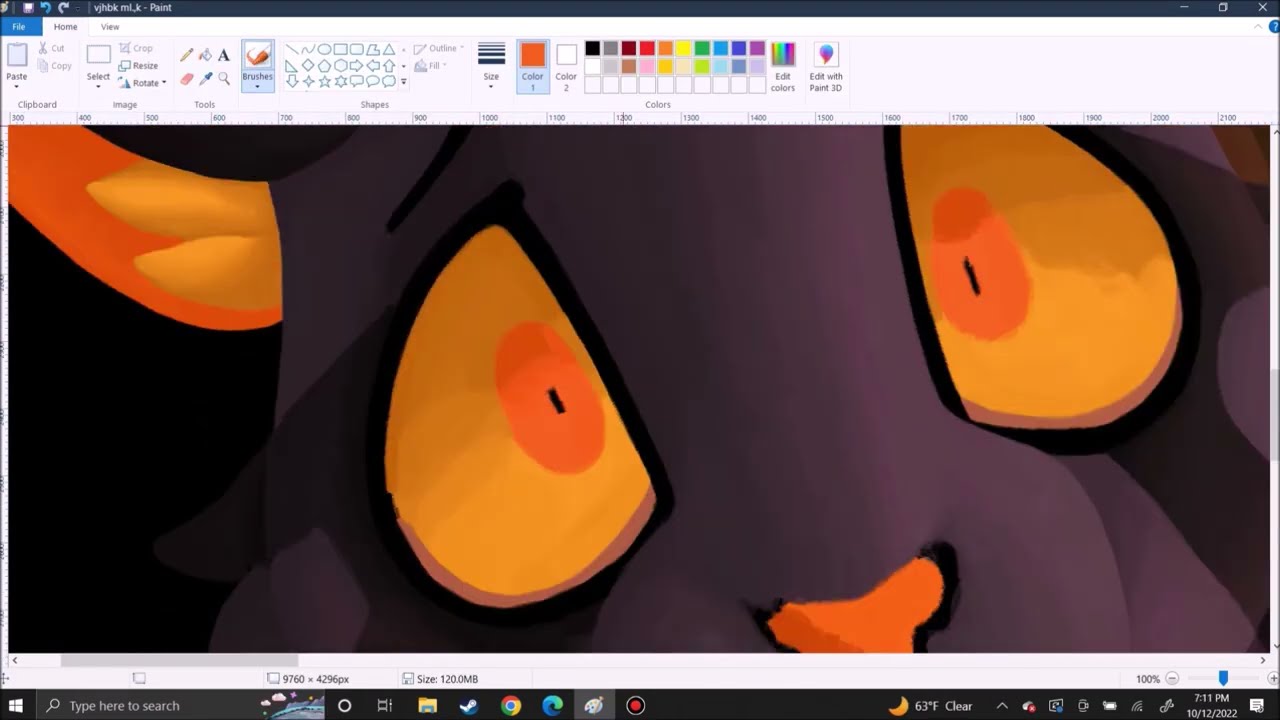
Task: Choose the Rounded rectangle shape
Action: click(x=356, y=49)
